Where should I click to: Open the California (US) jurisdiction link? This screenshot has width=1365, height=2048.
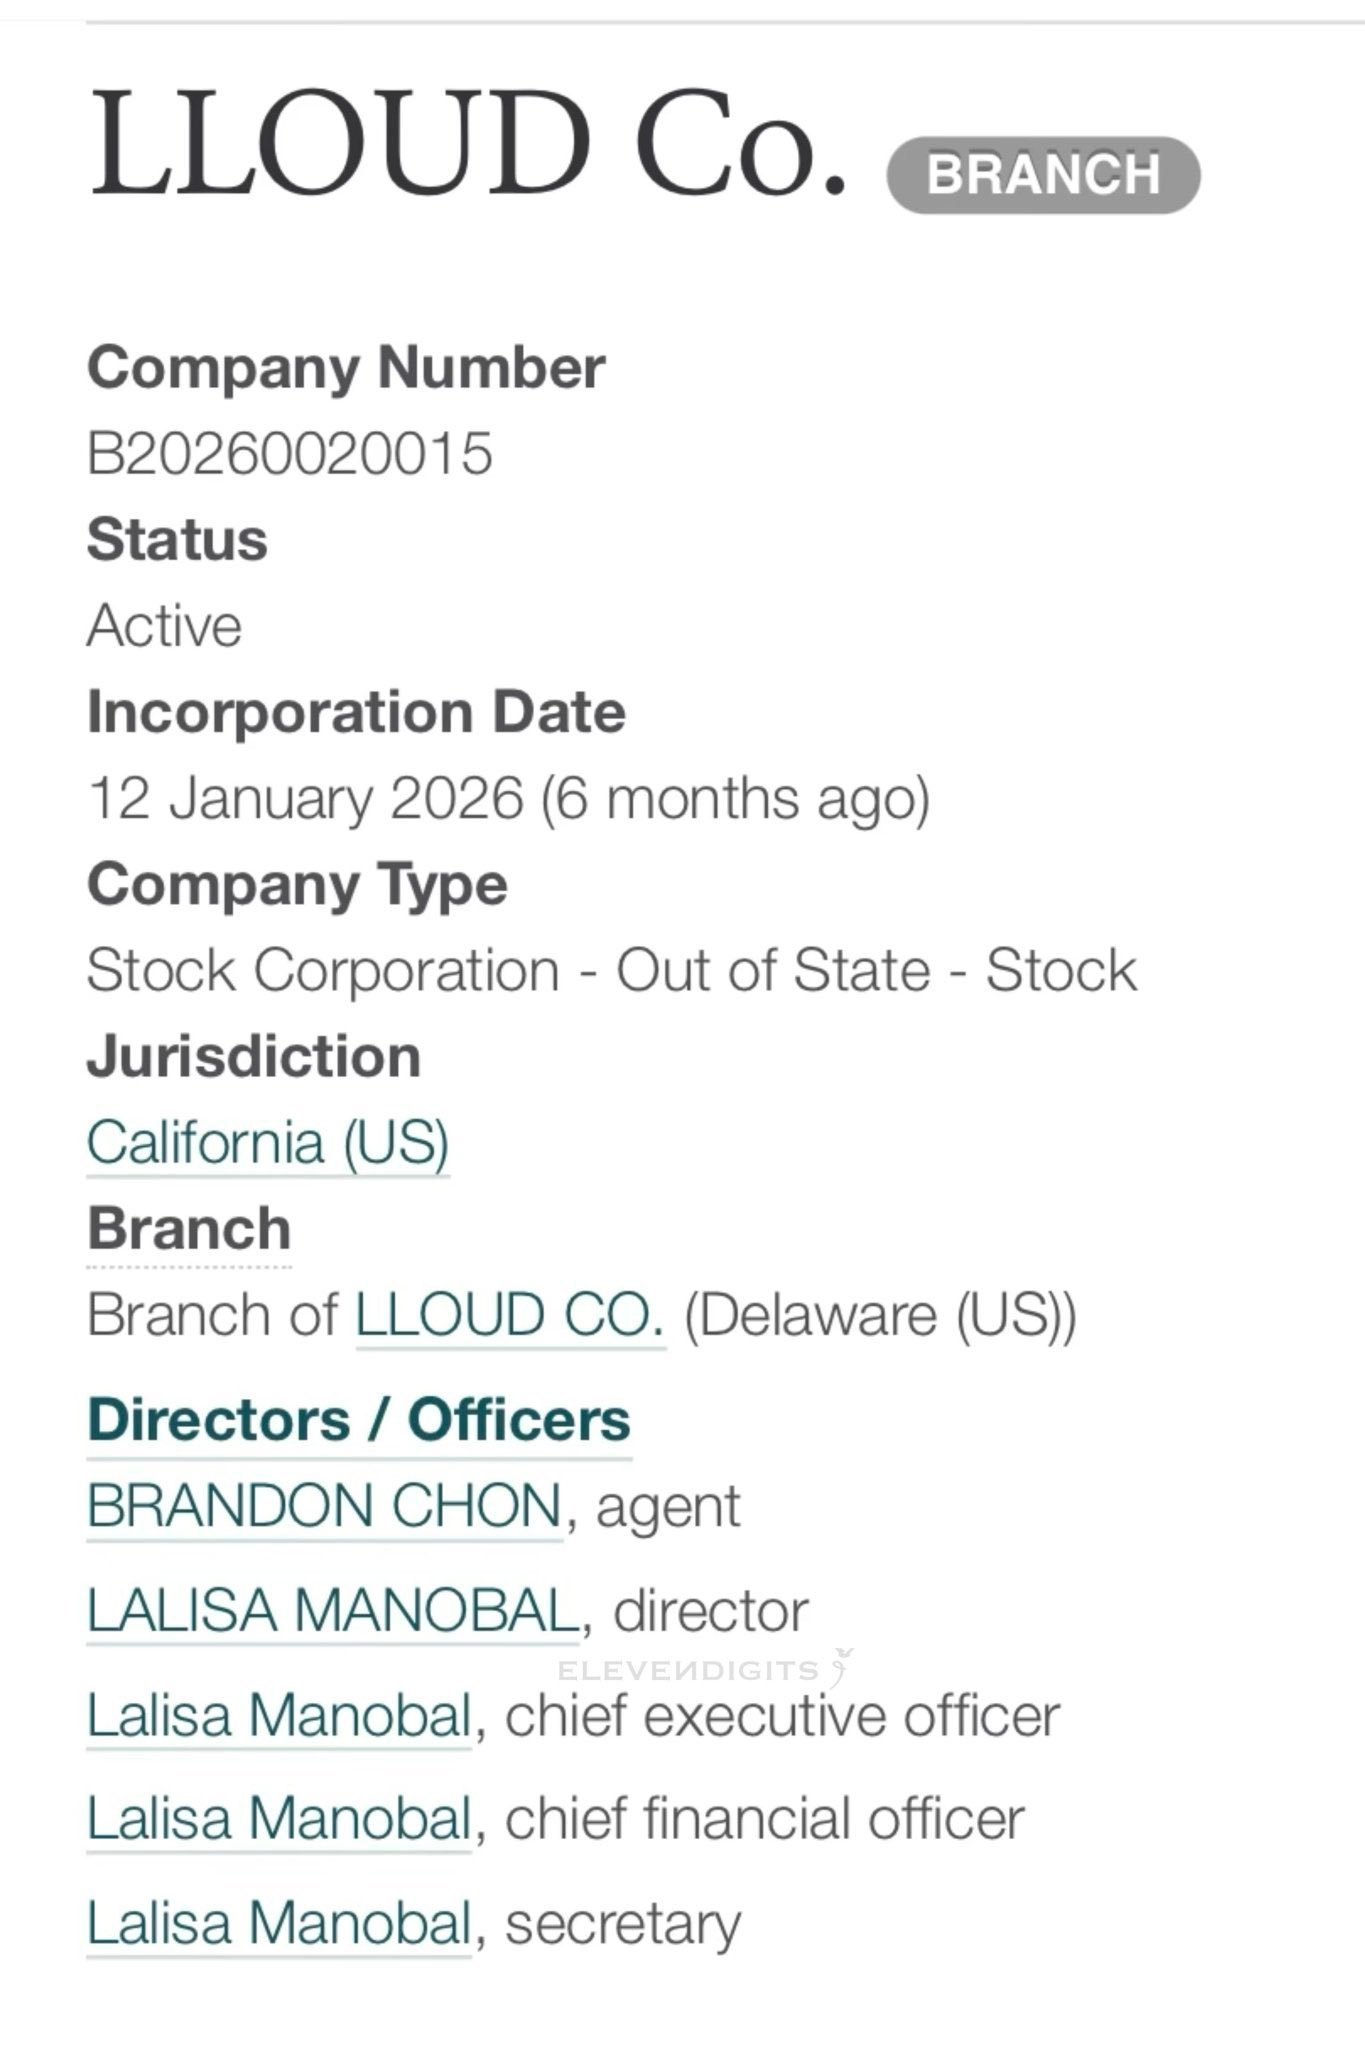coord(268,1142)
